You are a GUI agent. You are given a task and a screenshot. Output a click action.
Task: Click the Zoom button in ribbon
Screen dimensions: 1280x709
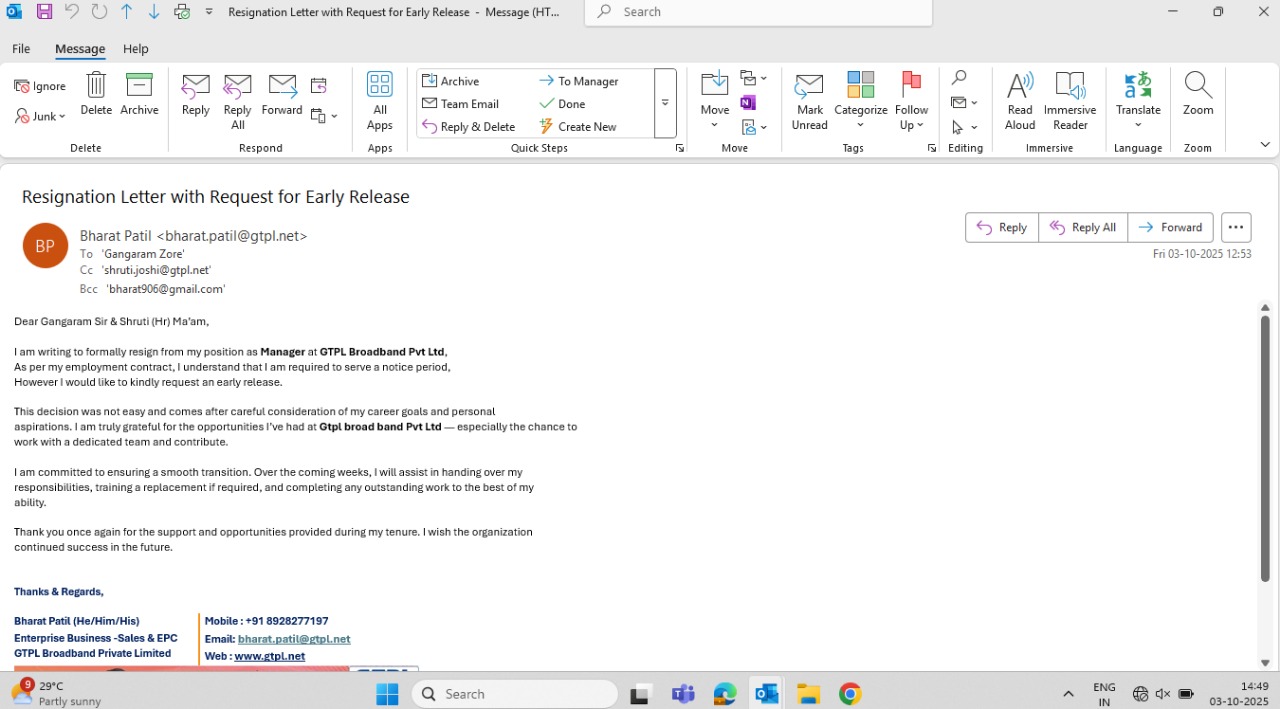pos(1198,95)
